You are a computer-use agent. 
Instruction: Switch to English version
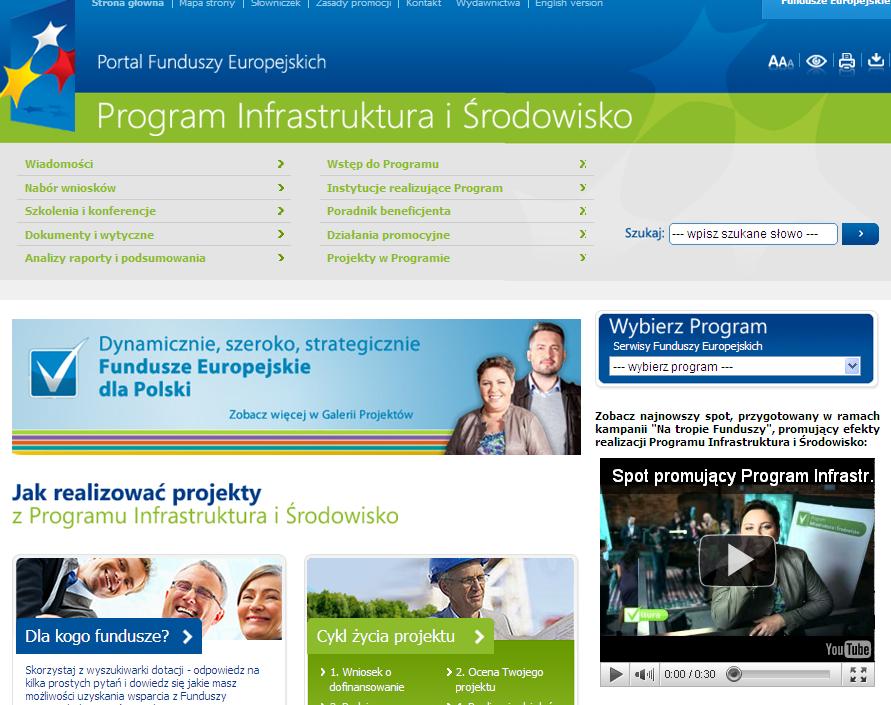tap(569, 3)
